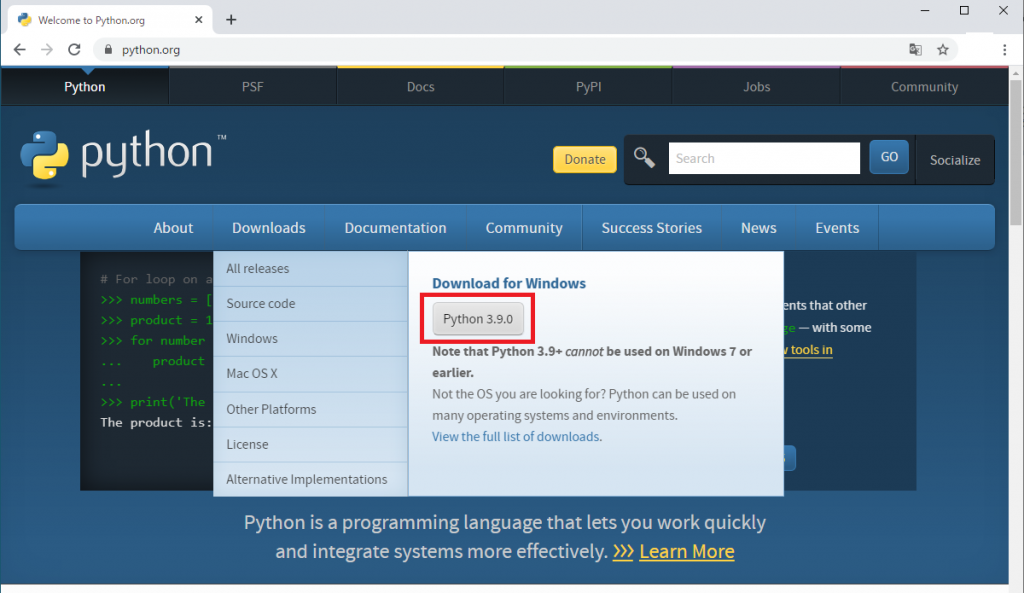Open the About navigation menu
The width and height of the screenshot is (1024, 593).
click(x=173, y=228)
